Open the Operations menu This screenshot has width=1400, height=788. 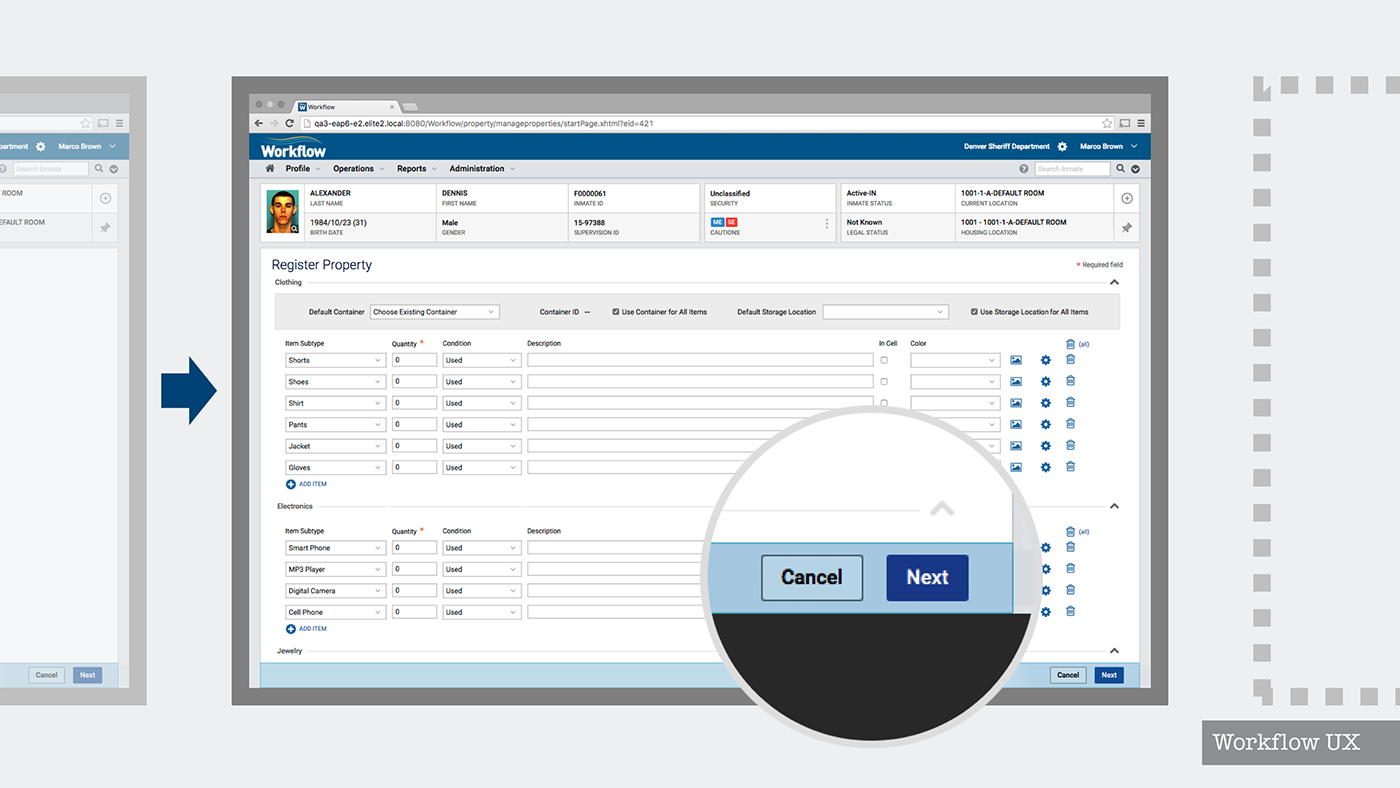pos(358,169)
